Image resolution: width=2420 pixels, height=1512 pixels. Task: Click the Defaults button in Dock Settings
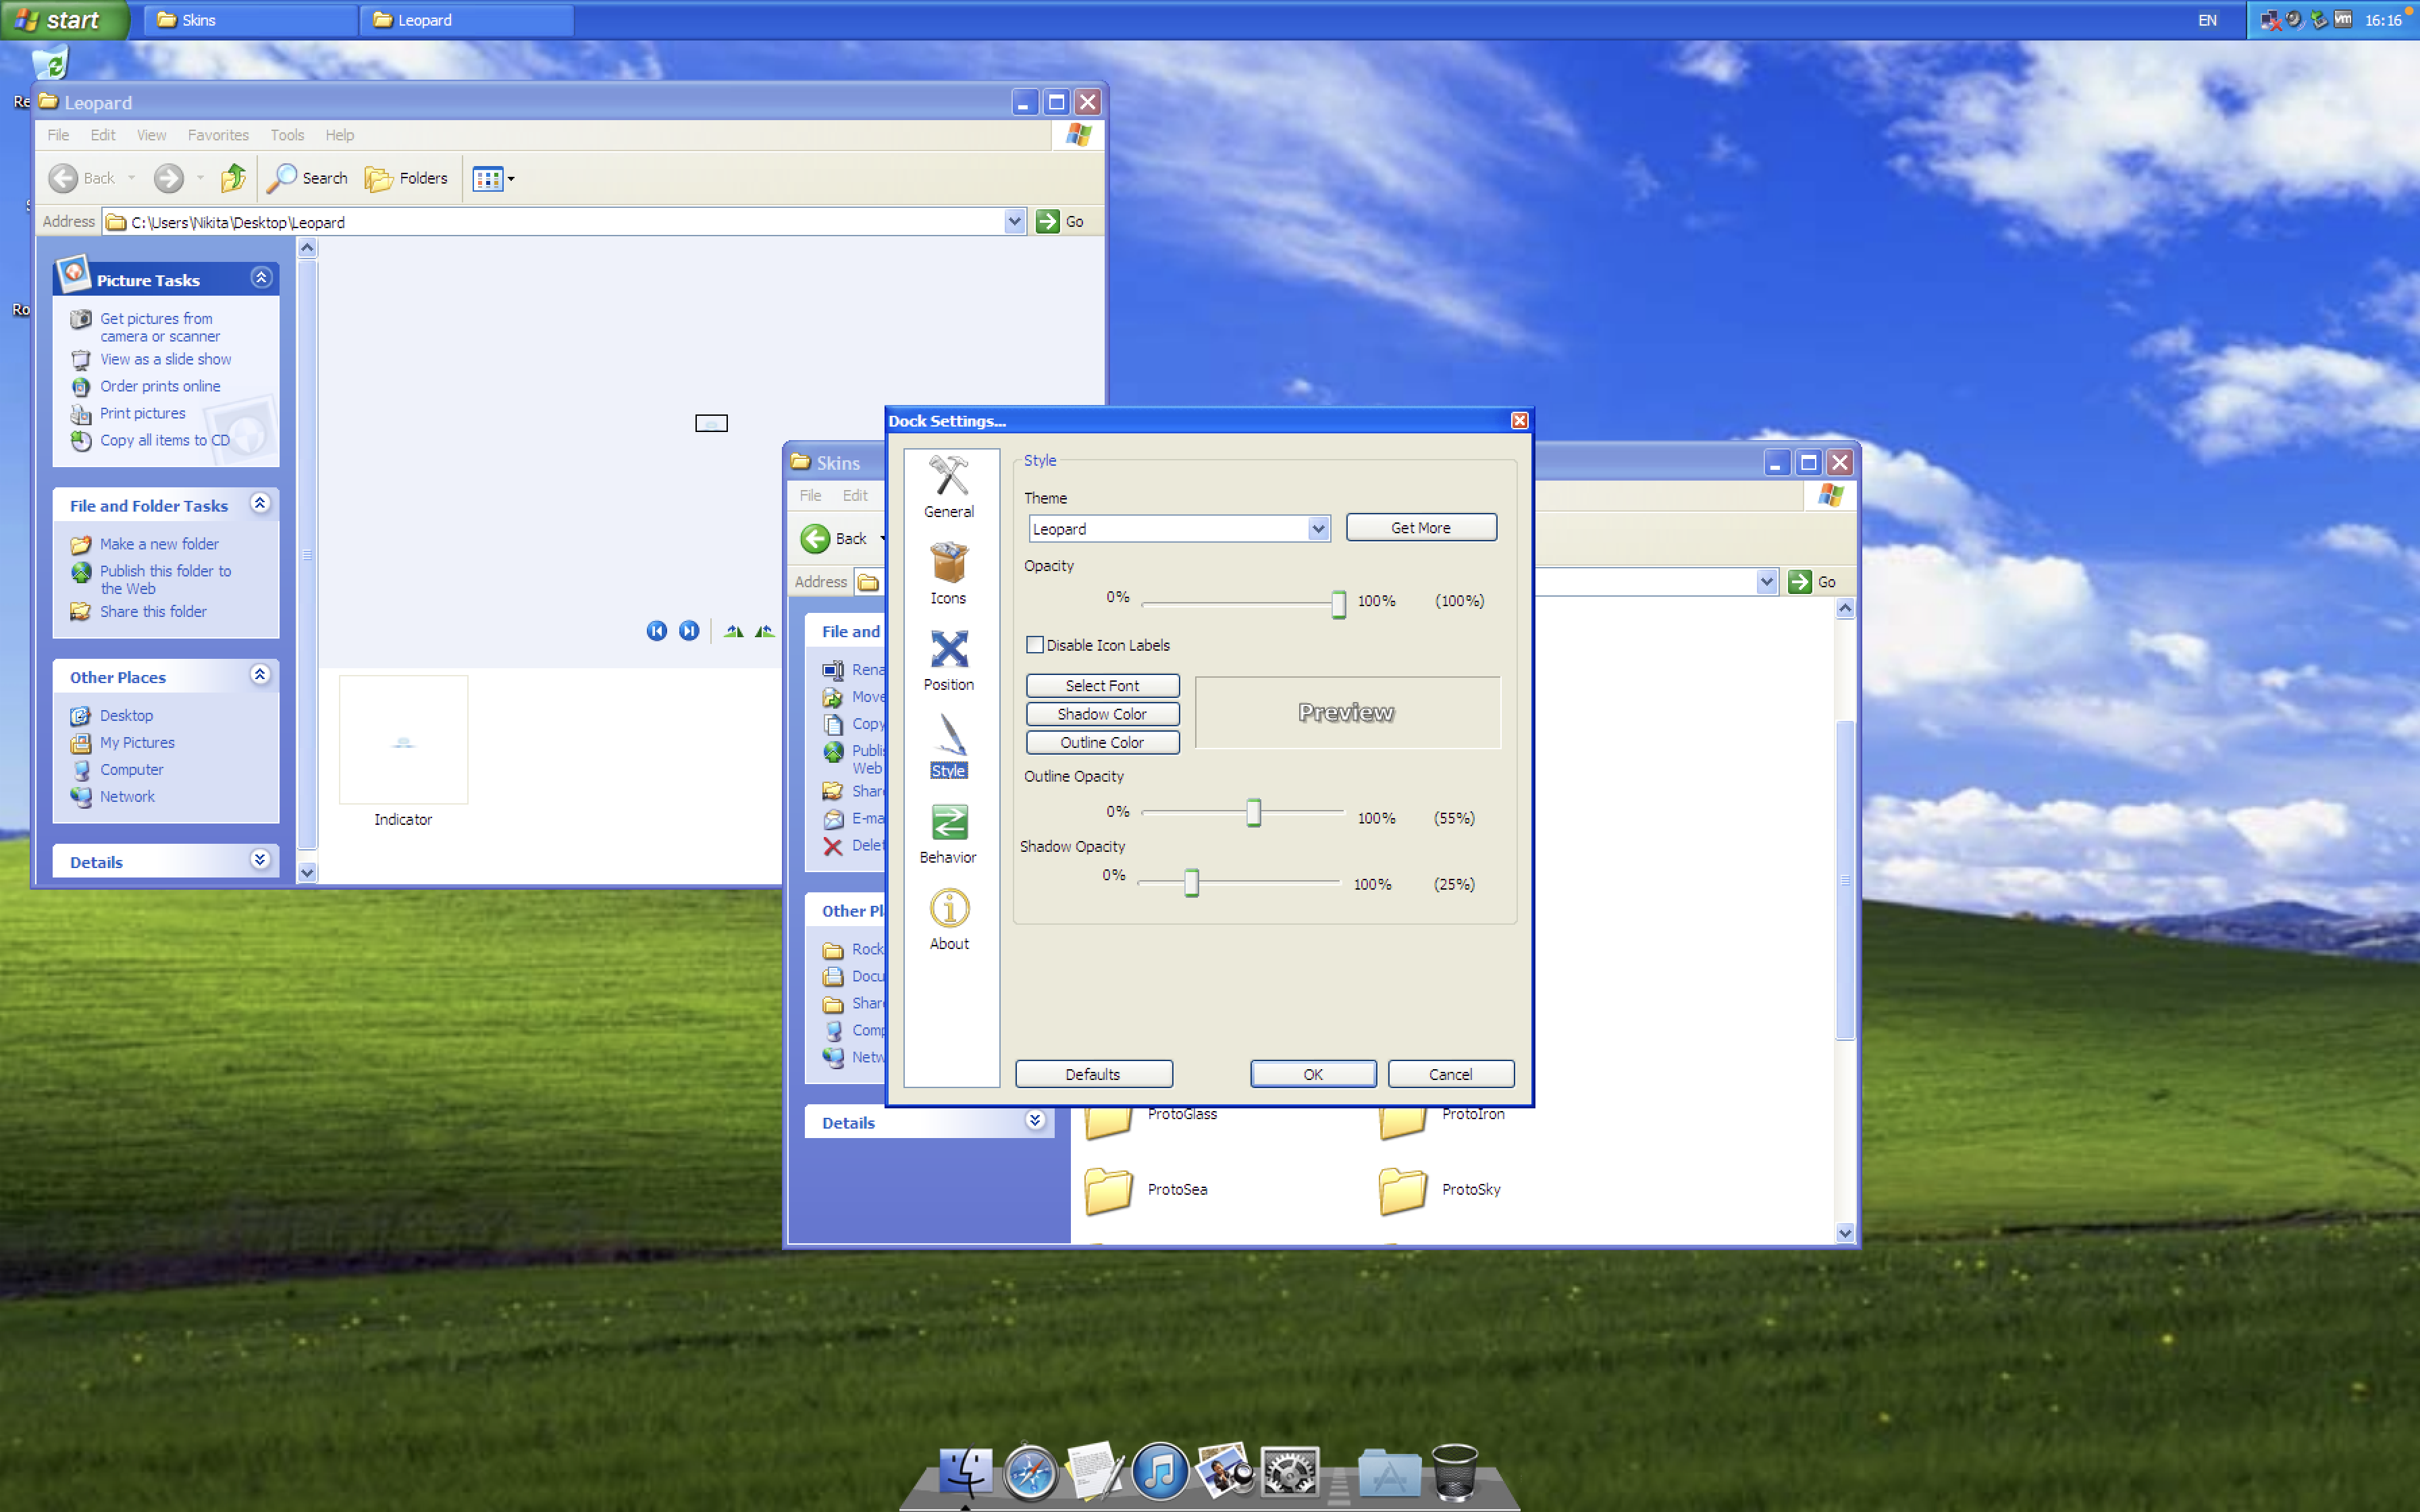[x=1093, y=1075]
